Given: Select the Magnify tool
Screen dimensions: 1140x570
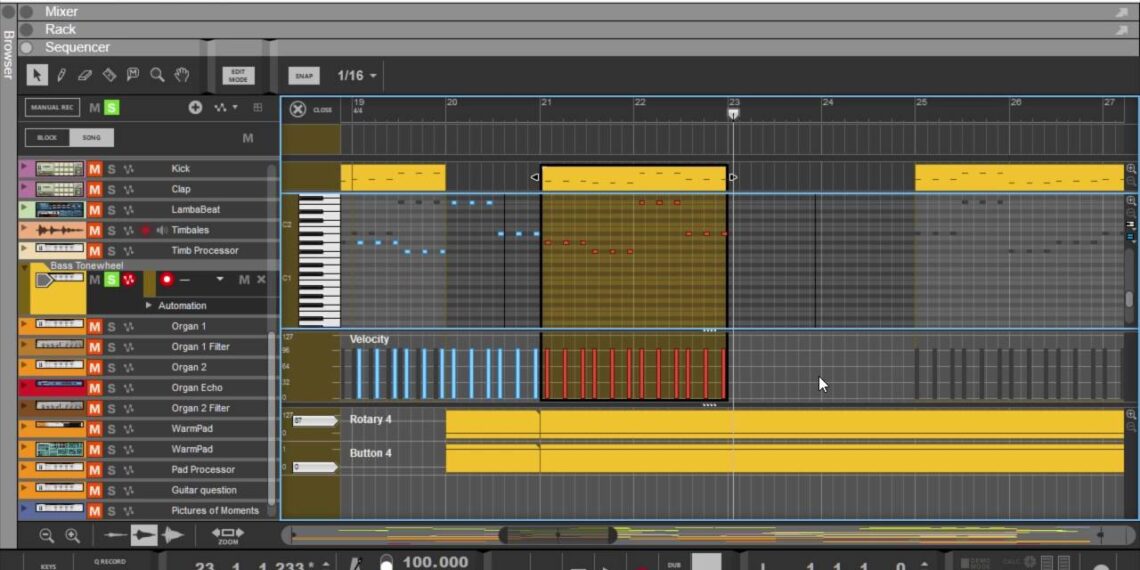Looking at the screenshot, I should (x=157, y=75).
